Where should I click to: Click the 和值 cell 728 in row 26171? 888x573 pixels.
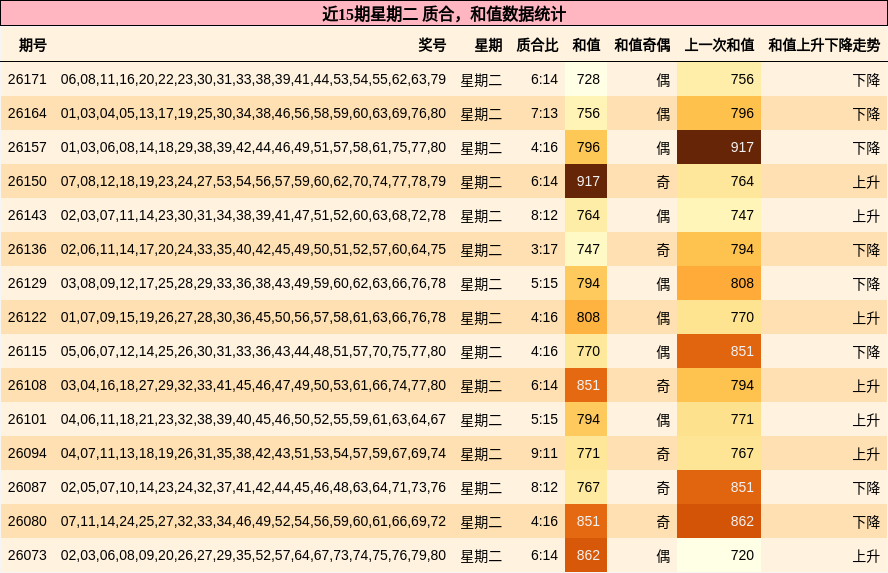click(586, 79)
